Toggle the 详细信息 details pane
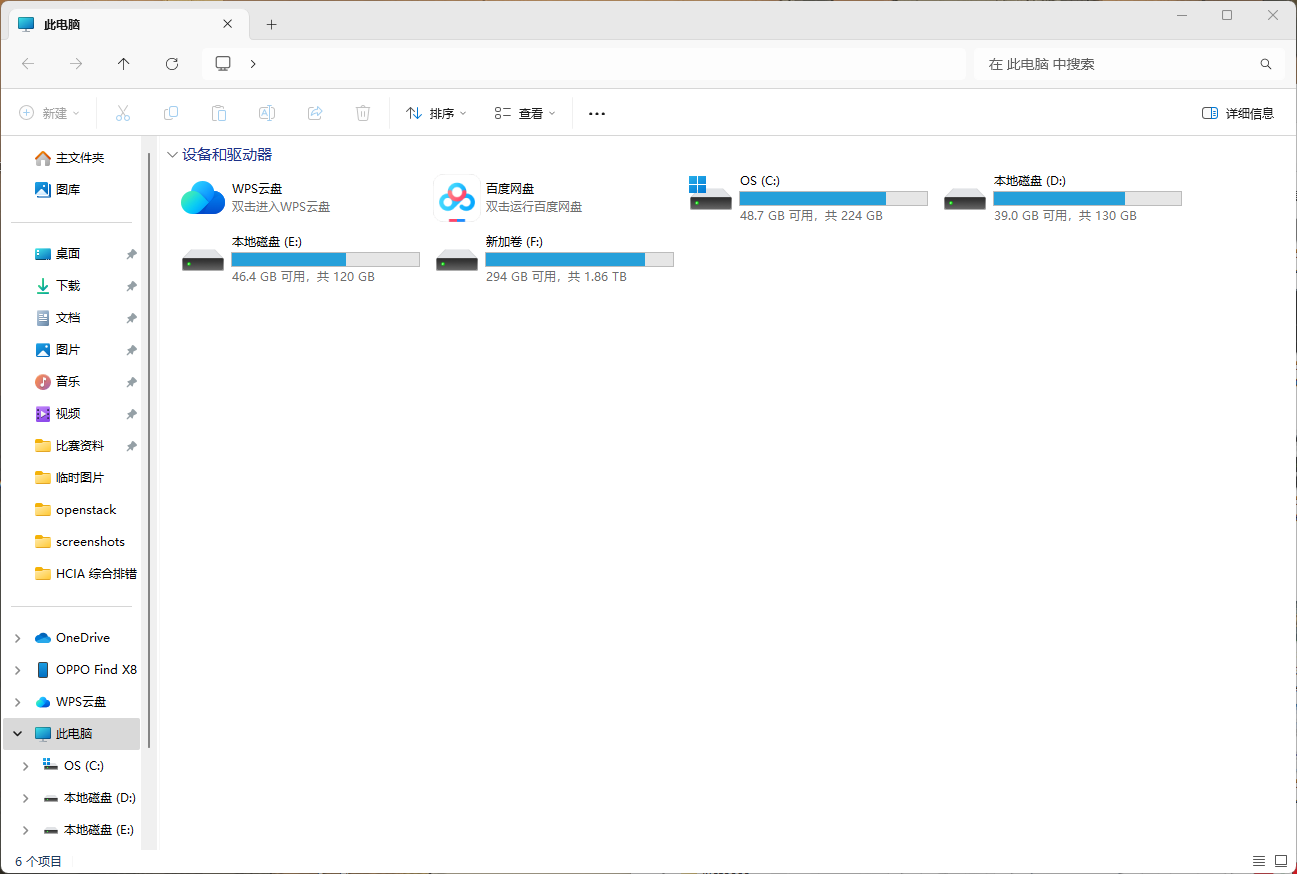This screenshot has width=1297, height=874. (1238, 113)
